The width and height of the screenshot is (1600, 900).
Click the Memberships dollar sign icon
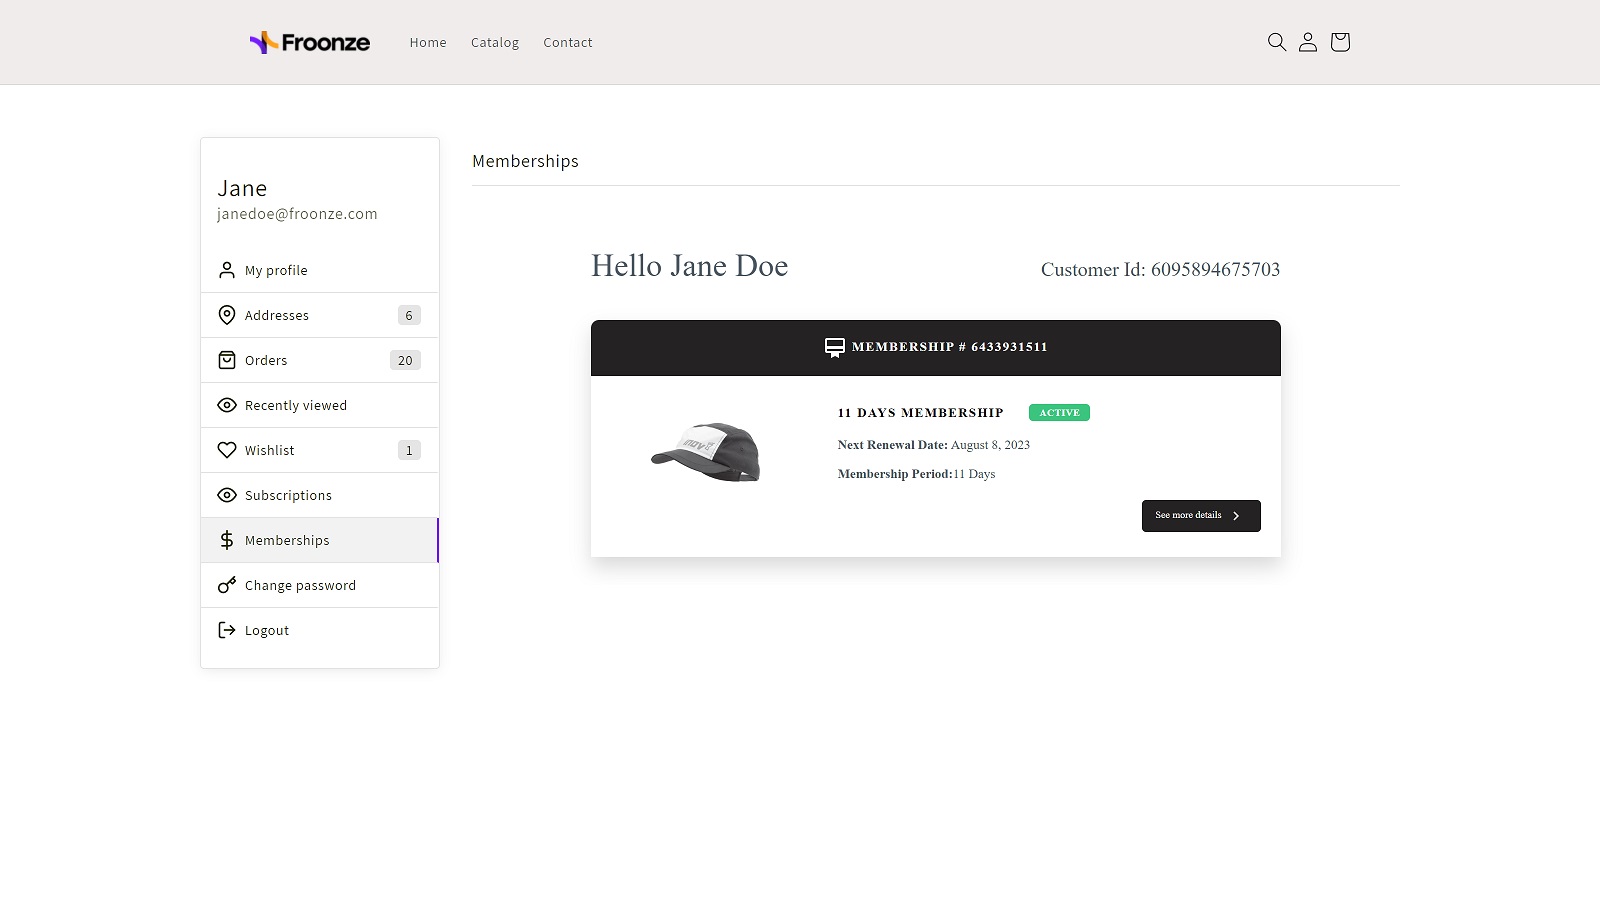[227, 540]
